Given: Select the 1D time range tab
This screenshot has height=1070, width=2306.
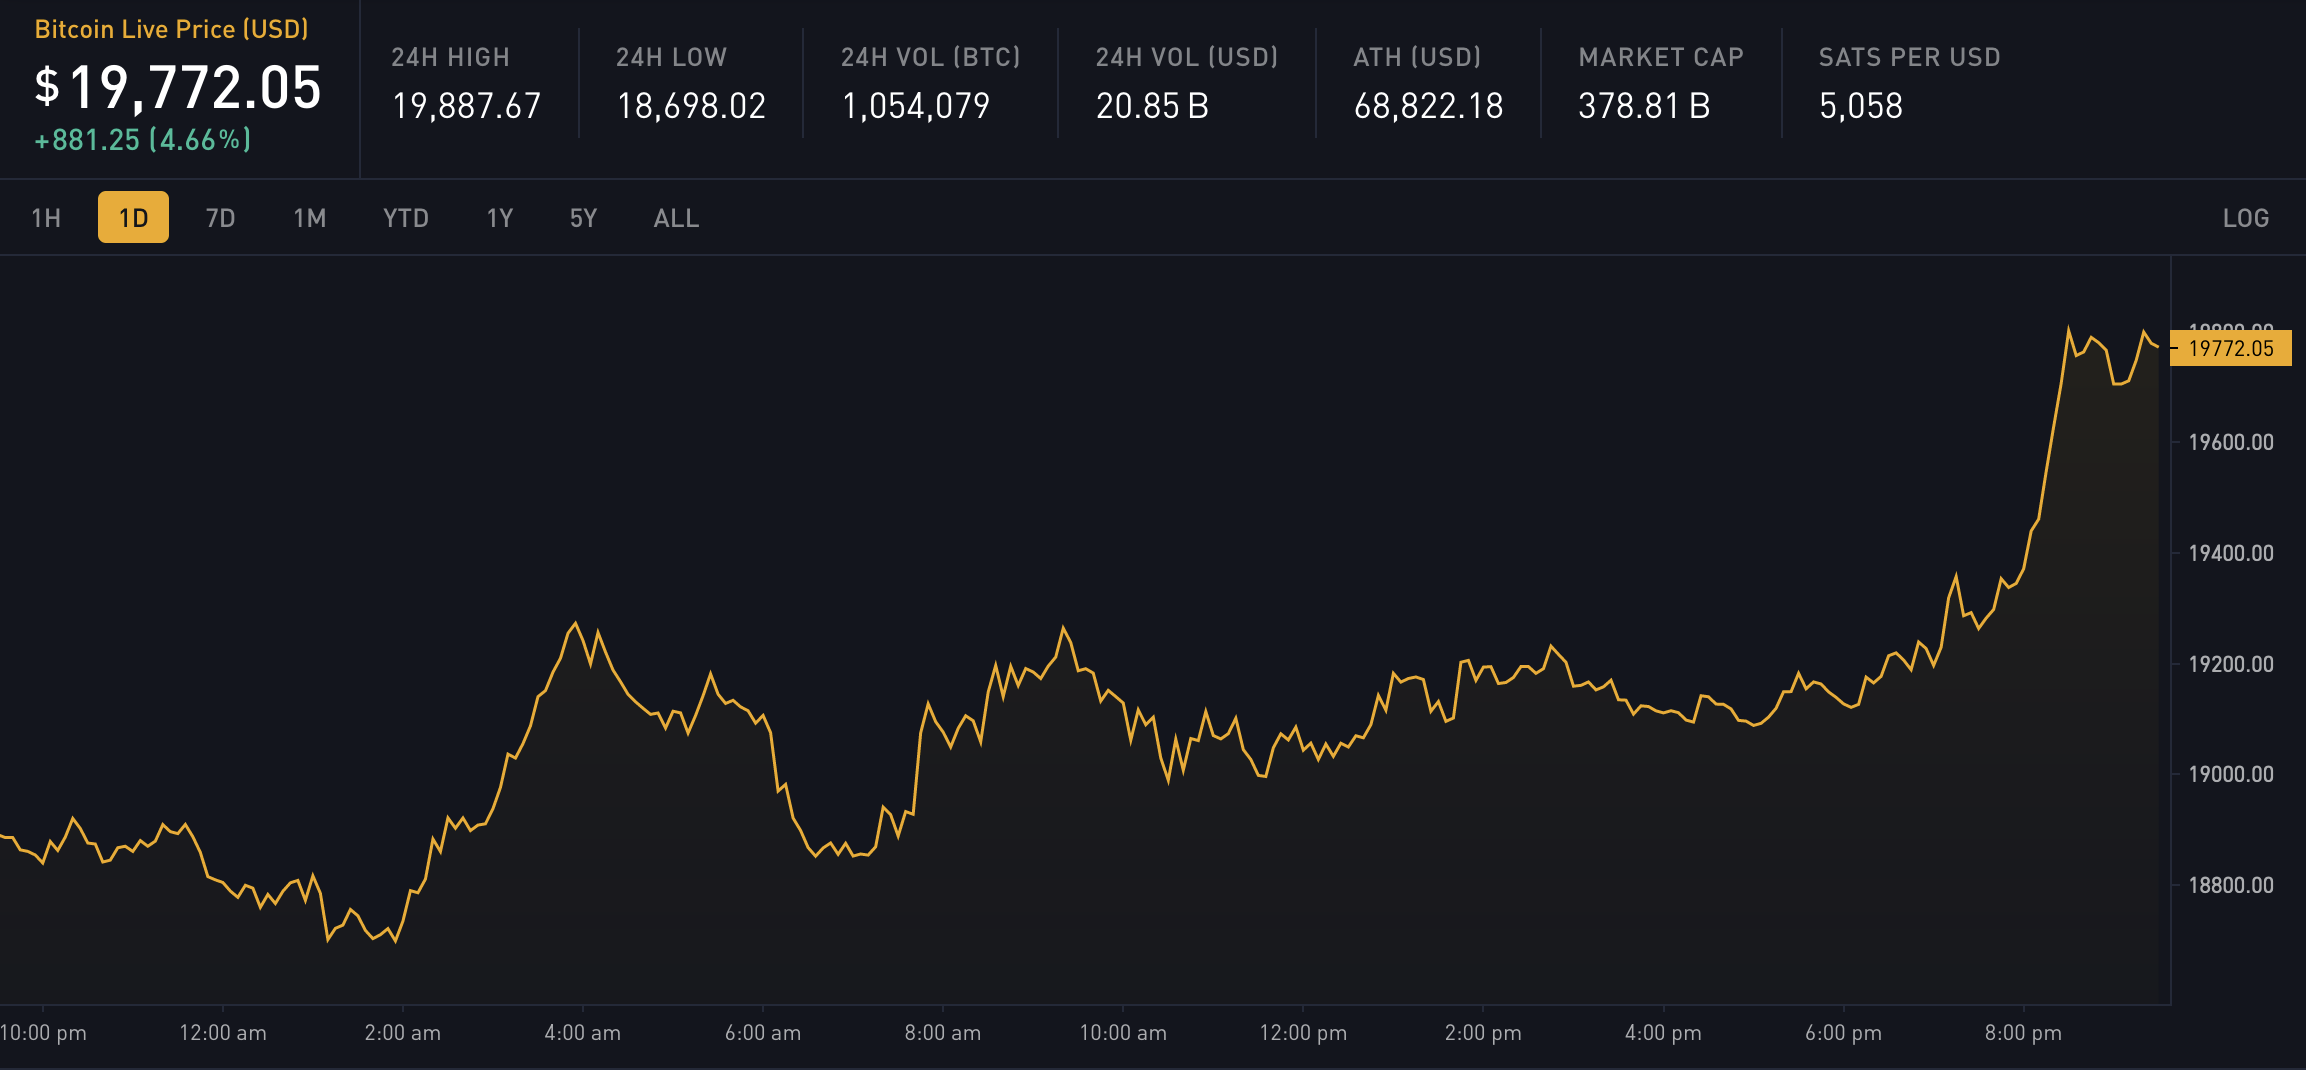Looking at the screenshot, I should (133, 218).
